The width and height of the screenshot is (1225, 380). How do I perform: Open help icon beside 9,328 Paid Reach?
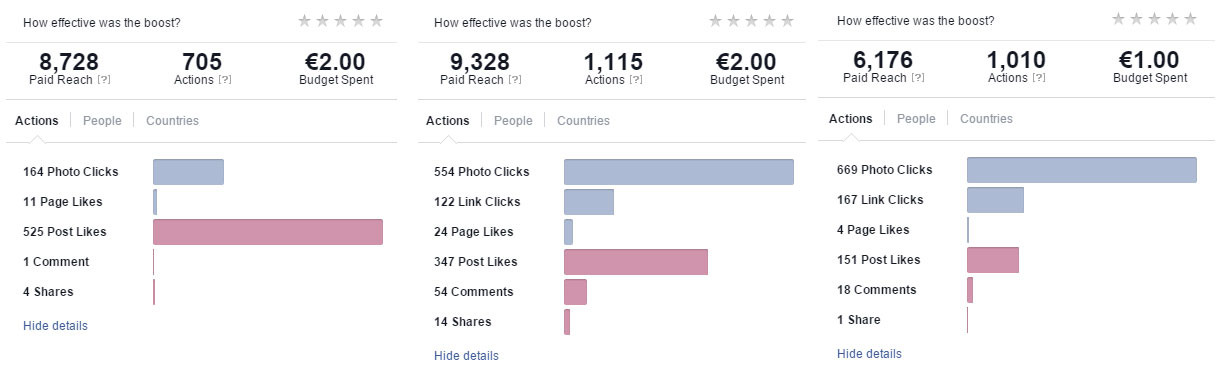[x=516, y=80]
